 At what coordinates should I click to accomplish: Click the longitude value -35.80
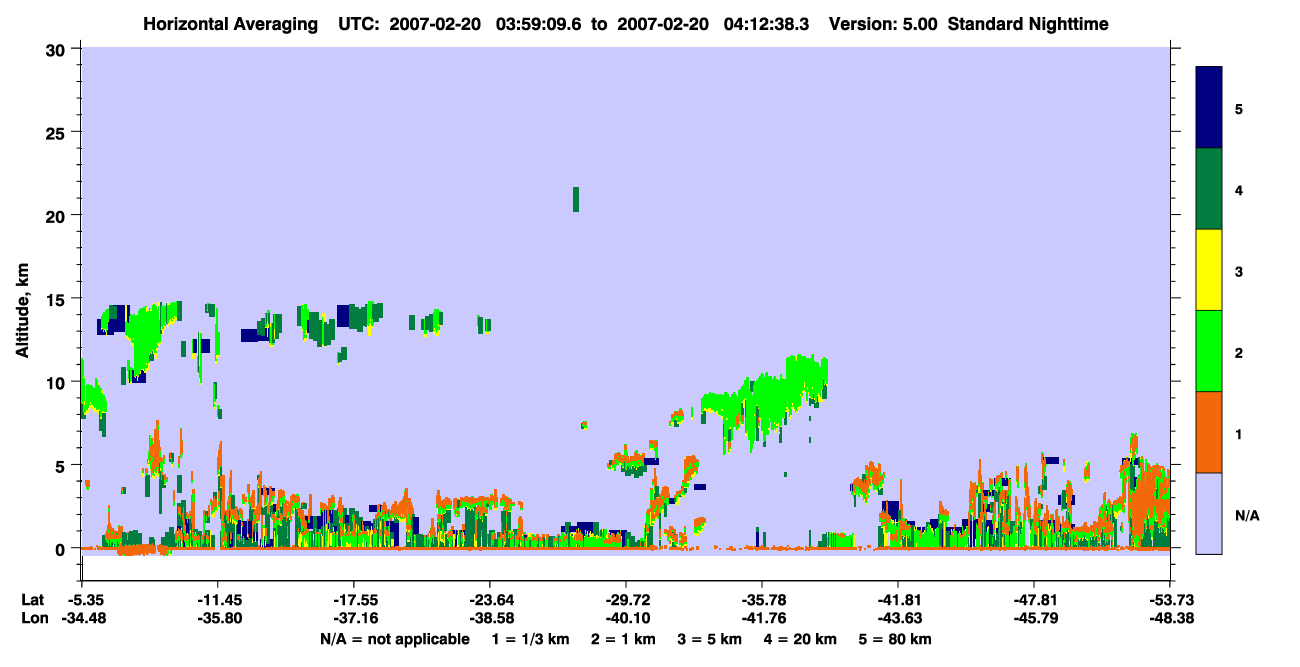218,619
